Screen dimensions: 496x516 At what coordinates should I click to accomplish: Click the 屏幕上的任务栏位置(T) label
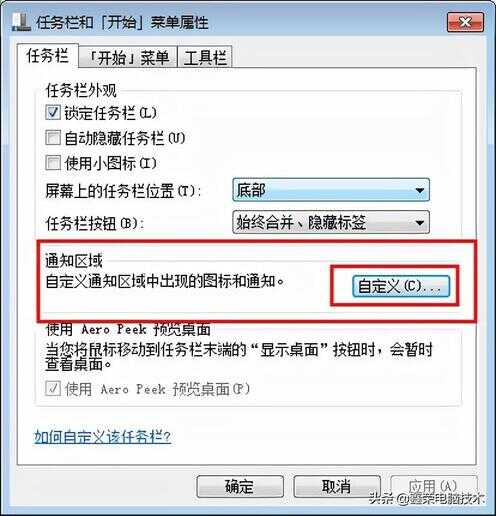coord(123,191)
